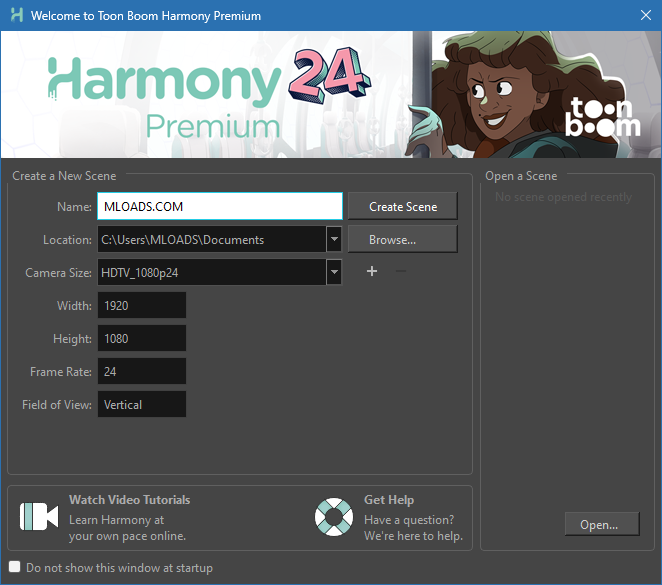Viewport: 662px width, 585px height.
Task: Click the Name field containing MLOADS.COM
Action: tap(220, 206)
